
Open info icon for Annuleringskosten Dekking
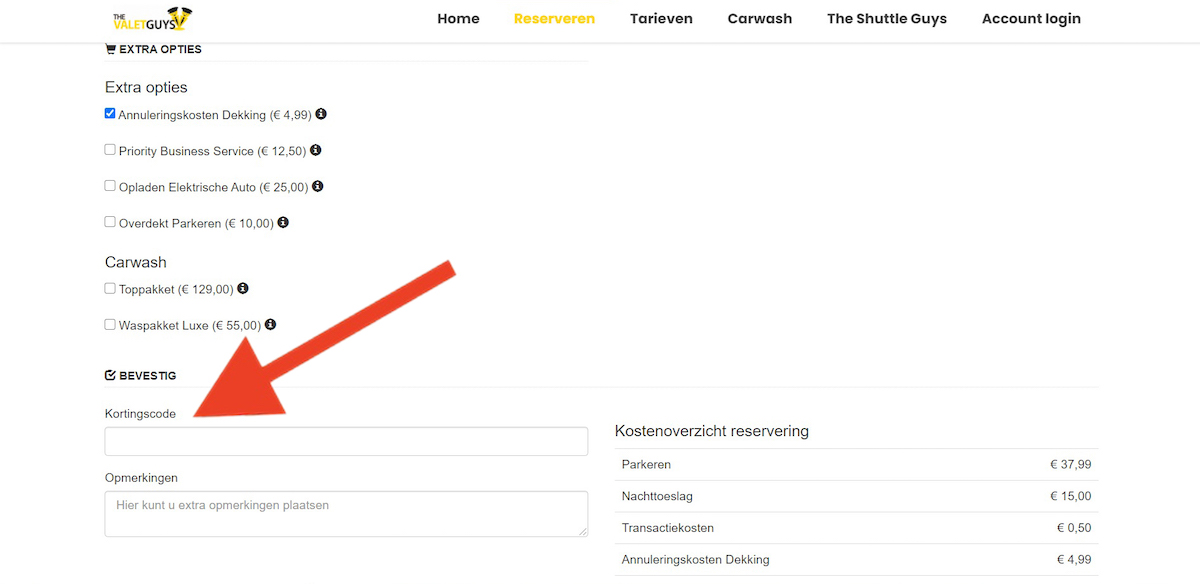point(321,114)
